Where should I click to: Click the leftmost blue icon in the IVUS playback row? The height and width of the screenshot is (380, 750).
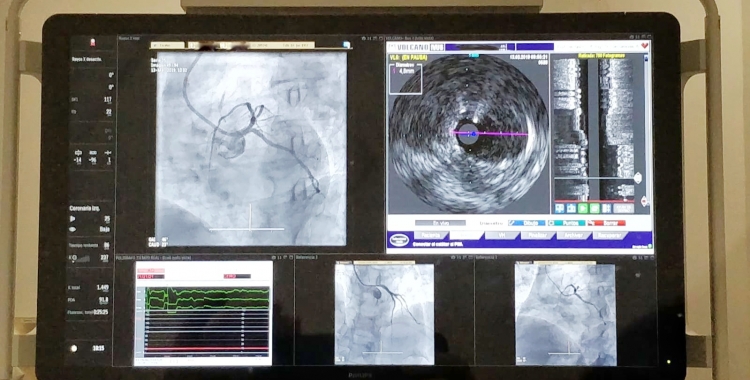tap(560, 208)
